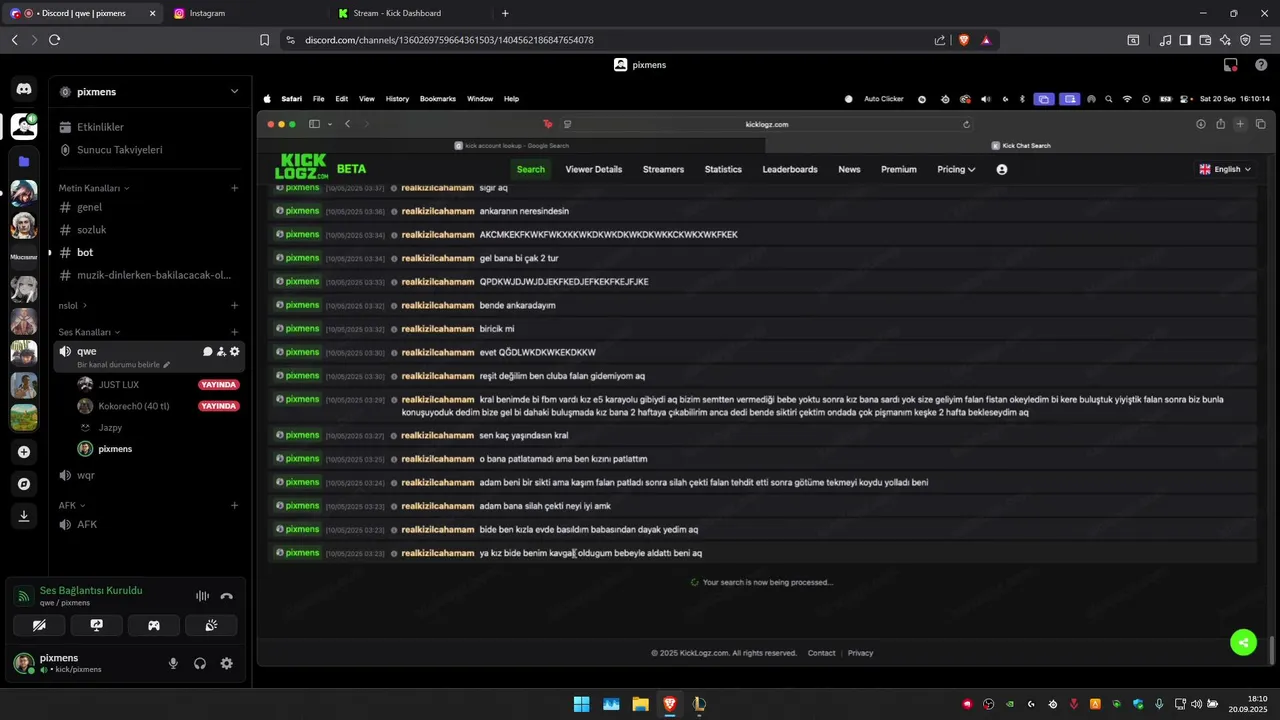Viewport: 1280px width, 720px height.
Task: Deafen audio with headphone icon
Action: pos(200,663)
